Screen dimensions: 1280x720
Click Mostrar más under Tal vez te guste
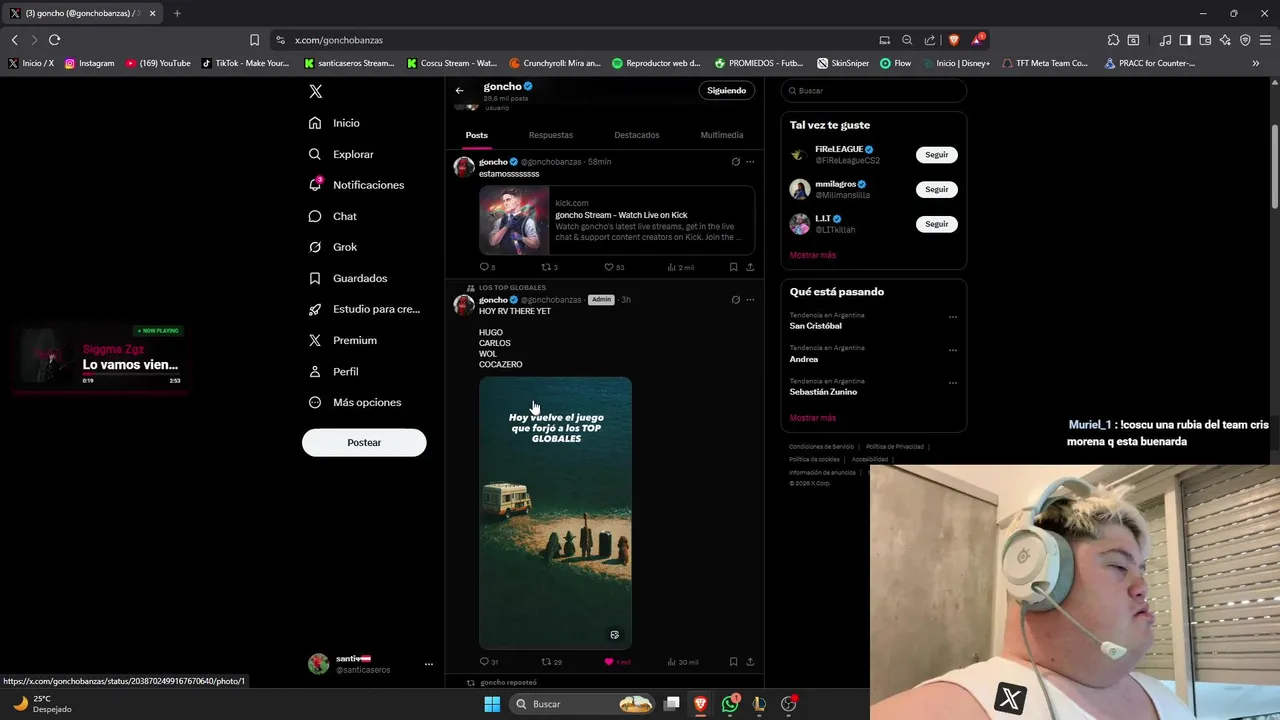pos(812,255)
